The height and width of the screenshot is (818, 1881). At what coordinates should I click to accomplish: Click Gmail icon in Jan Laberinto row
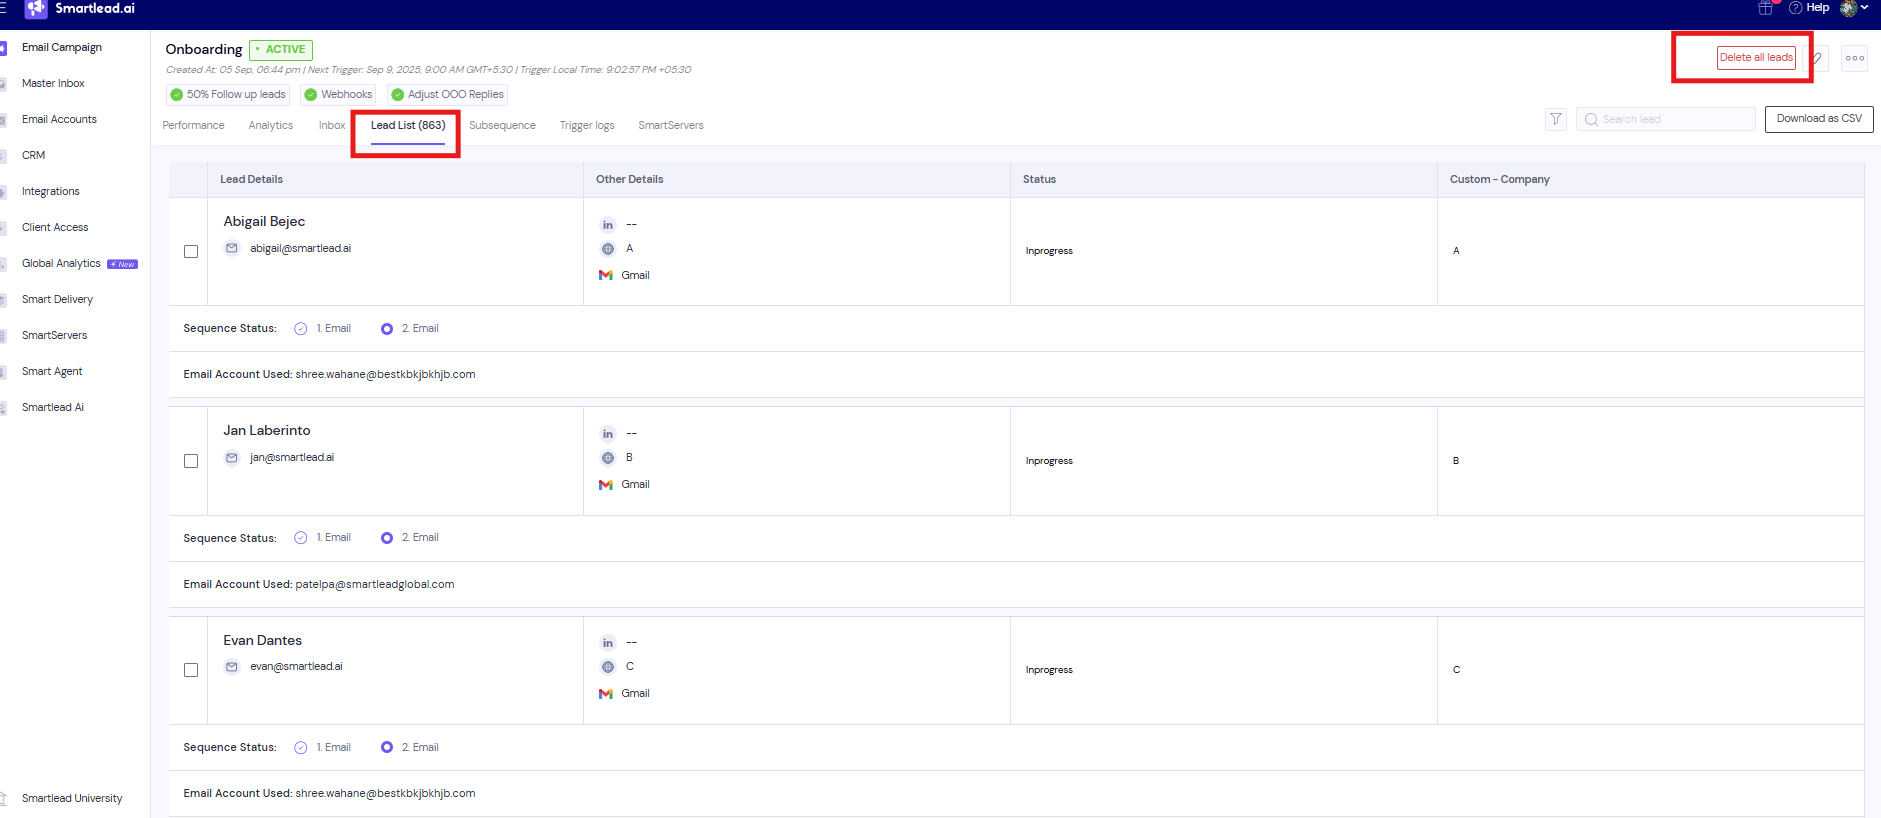(606, 484)
